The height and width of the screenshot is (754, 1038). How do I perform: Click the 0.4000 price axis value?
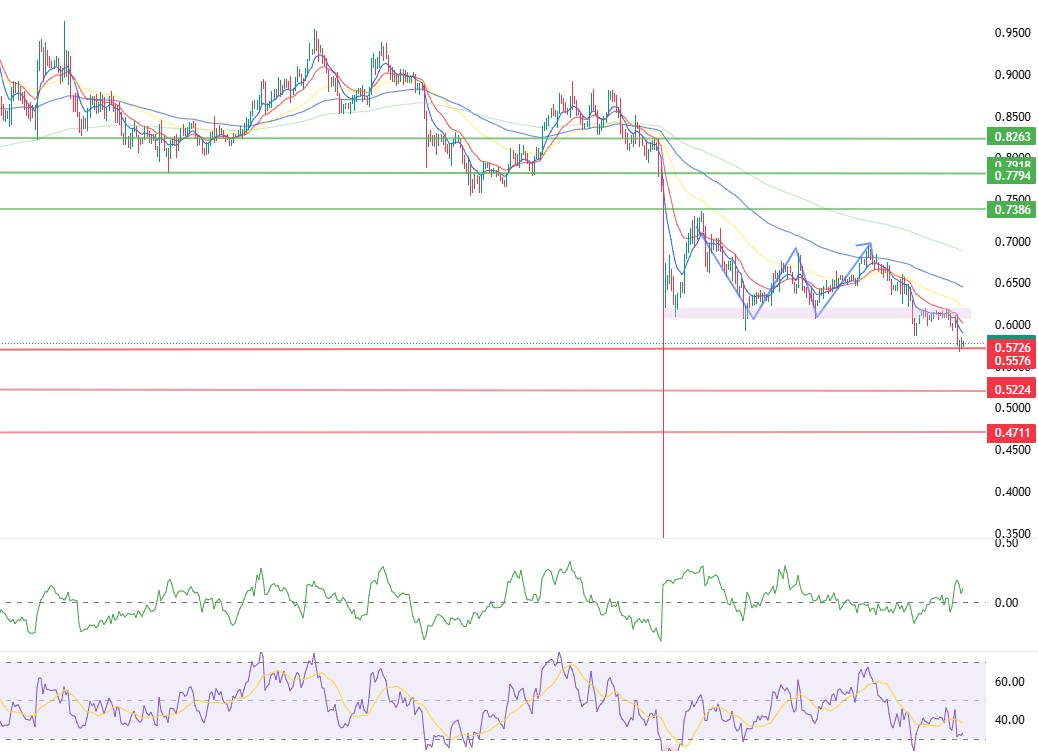pos(1011,492)
